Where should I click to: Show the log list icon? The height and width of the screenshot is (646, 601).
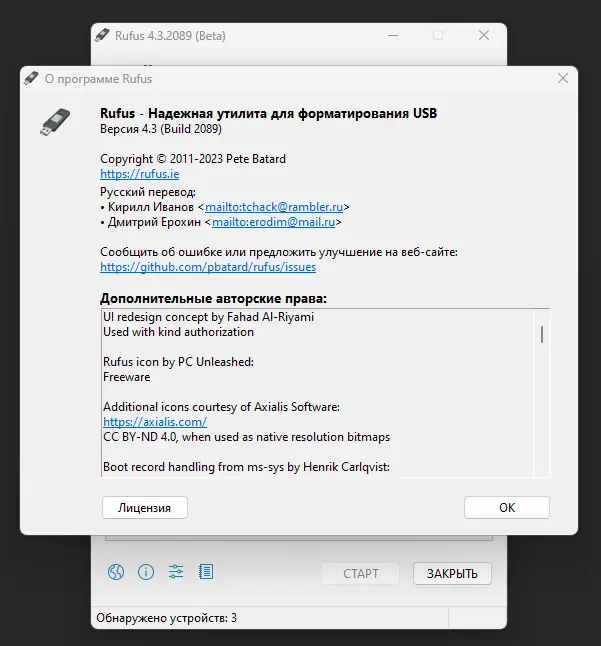tap(206, 572)
